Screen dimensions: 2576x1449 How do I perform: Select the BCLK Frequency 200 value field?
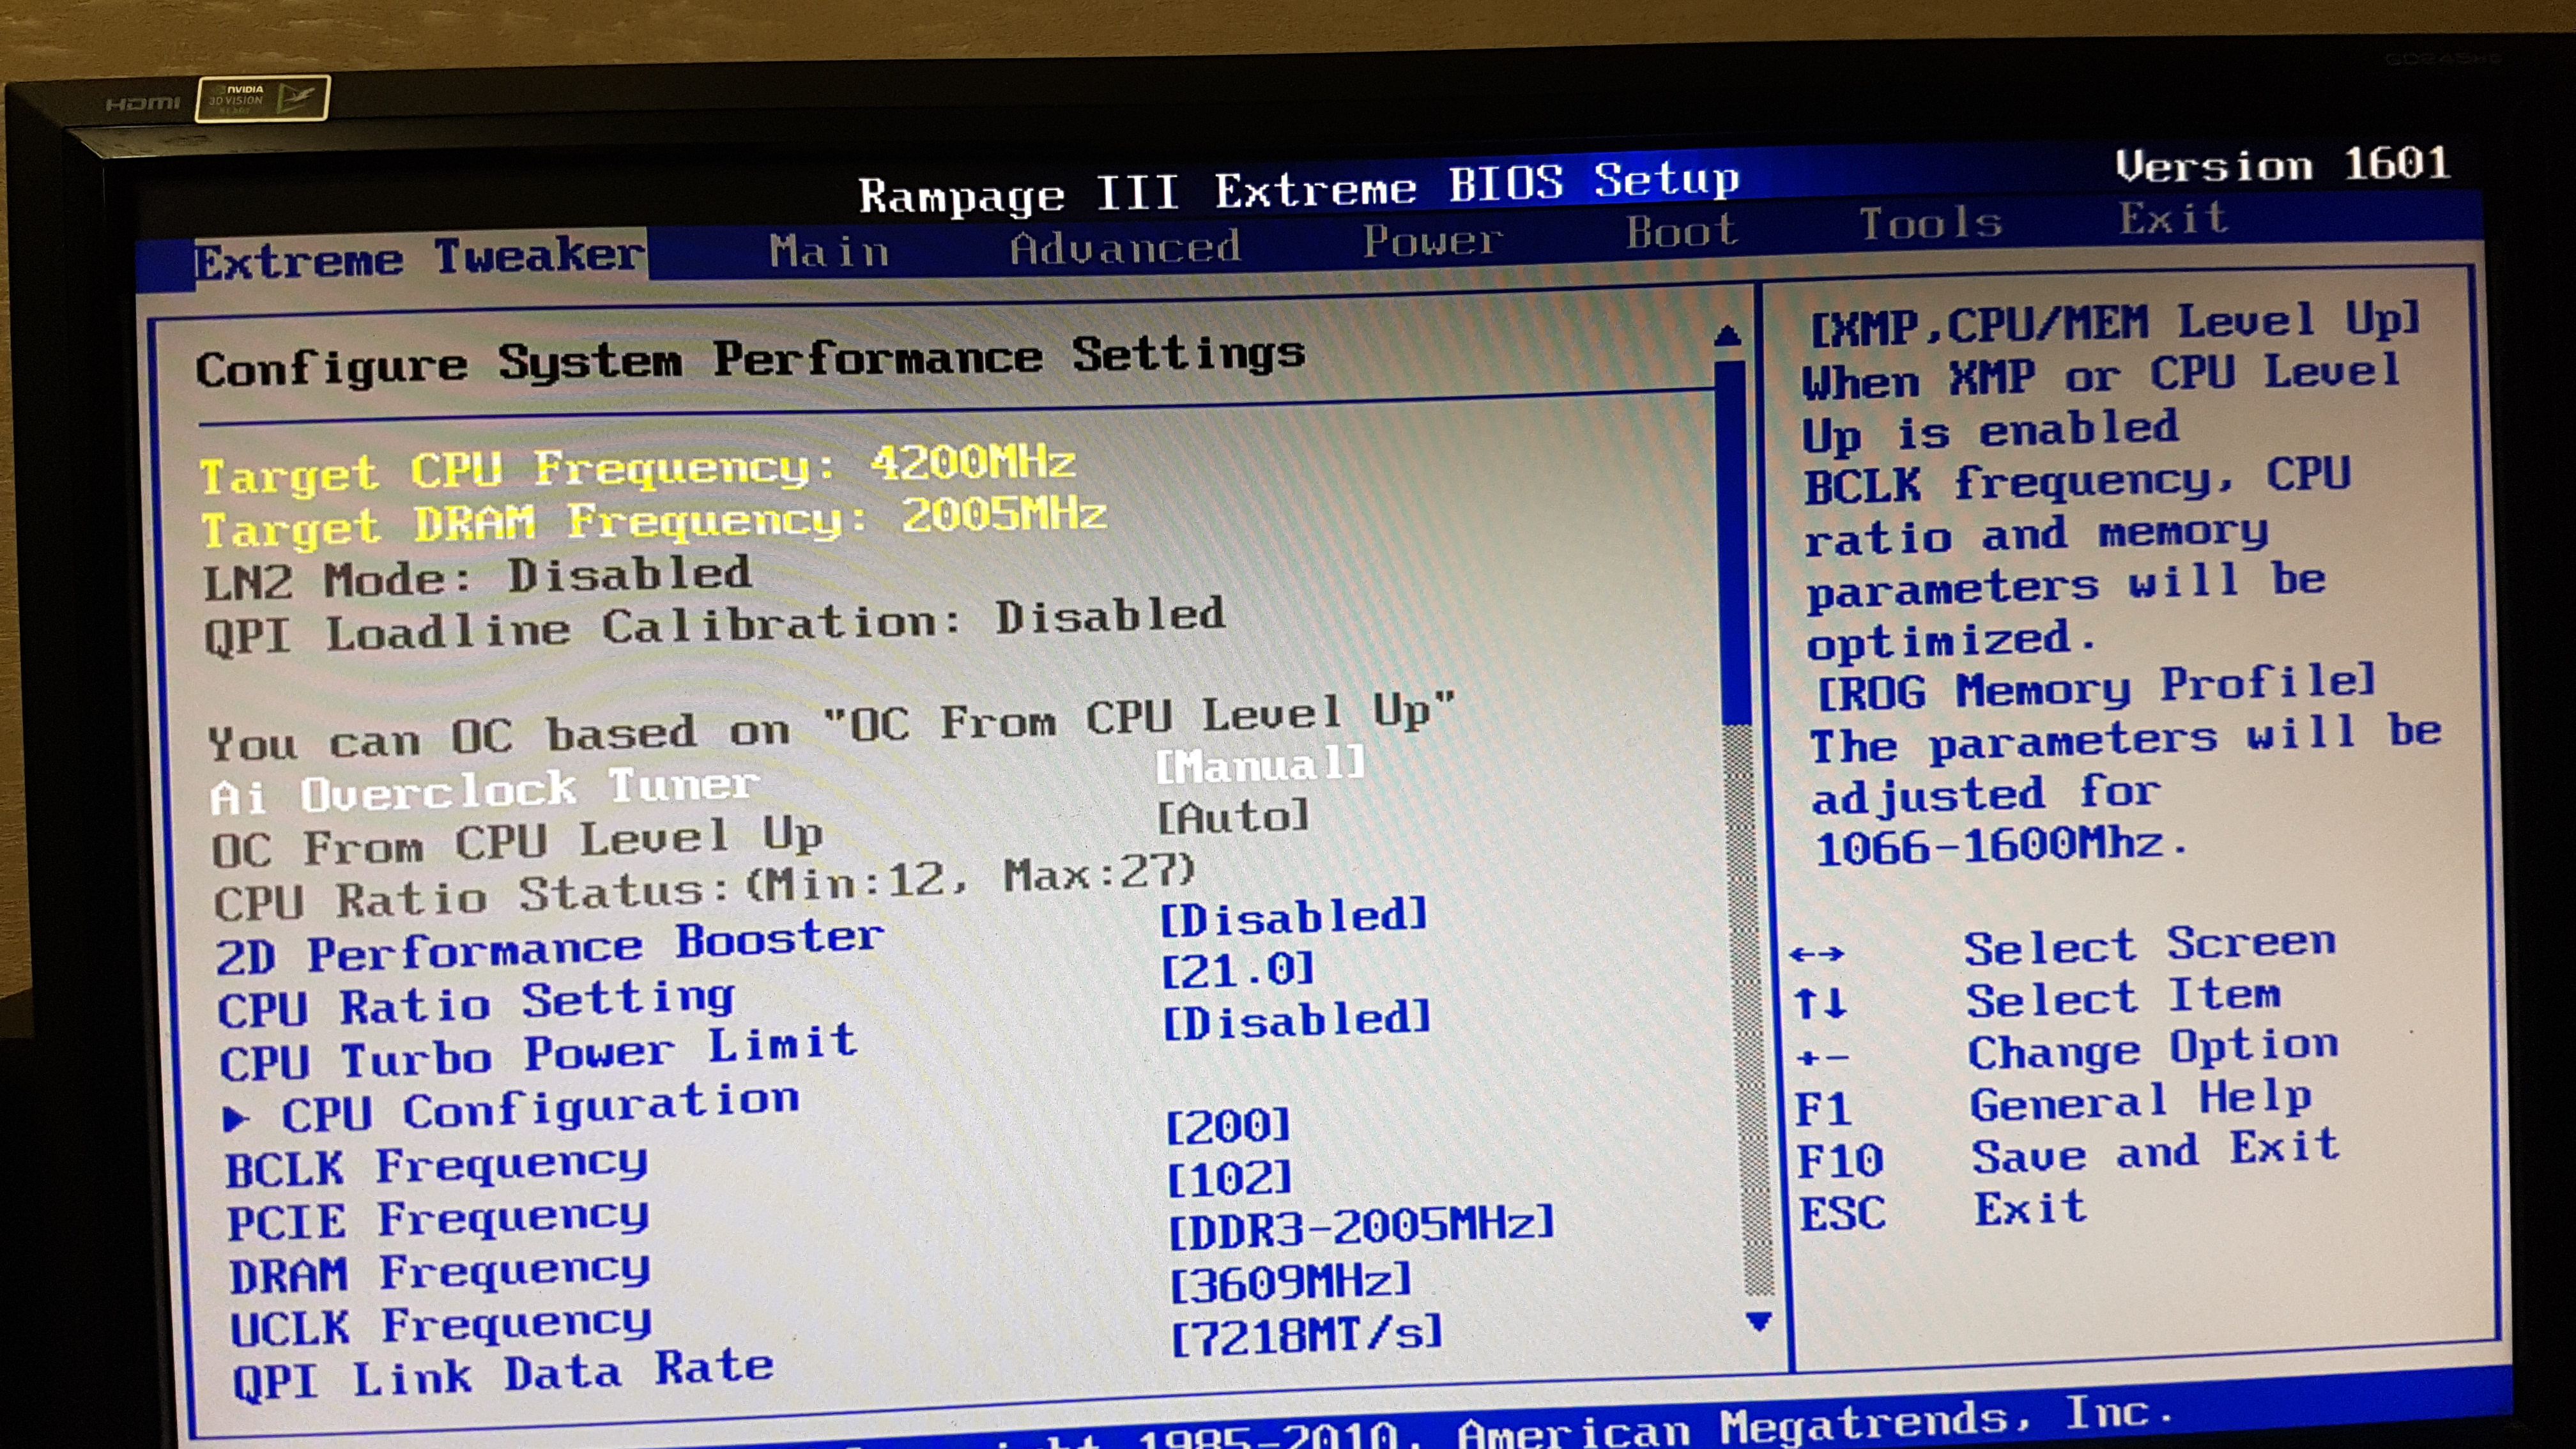click(x=1228, y=1127)
